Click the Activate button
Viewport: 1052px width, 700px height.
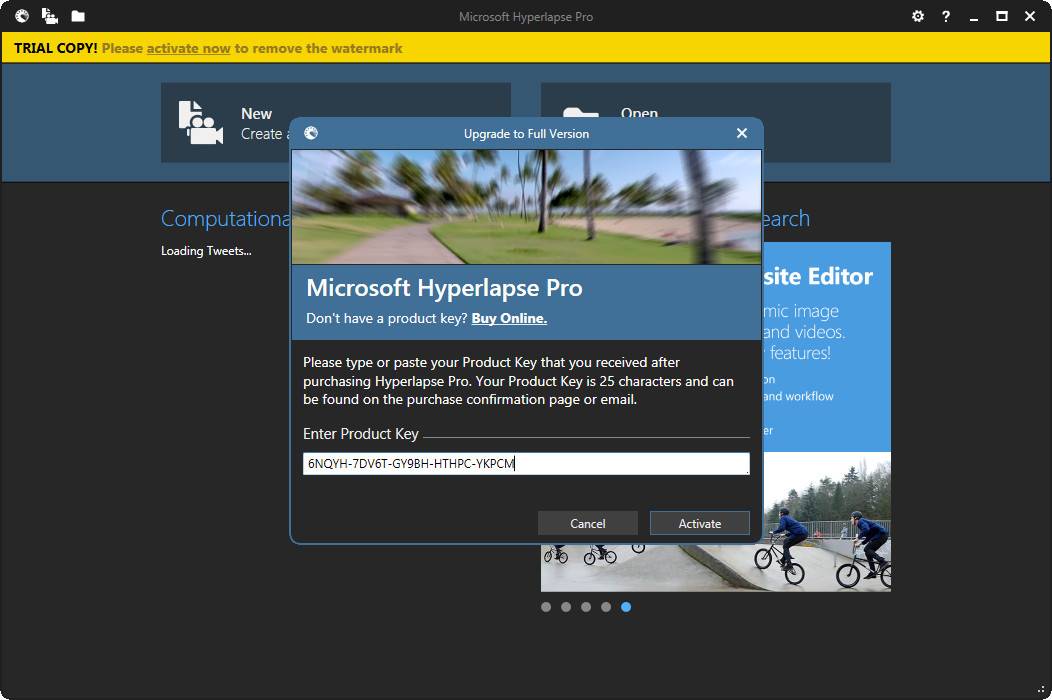coord(700,523)
